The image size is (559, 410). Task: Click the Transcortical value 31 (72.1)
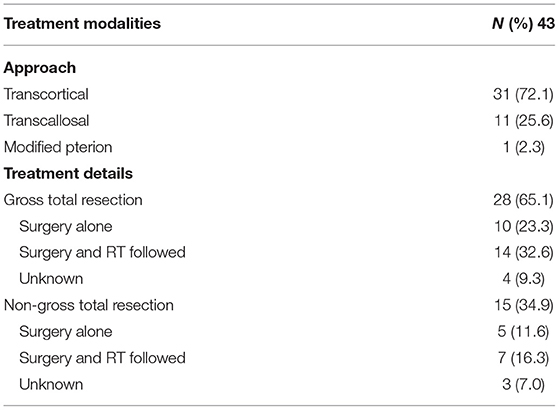pos(523,94)
